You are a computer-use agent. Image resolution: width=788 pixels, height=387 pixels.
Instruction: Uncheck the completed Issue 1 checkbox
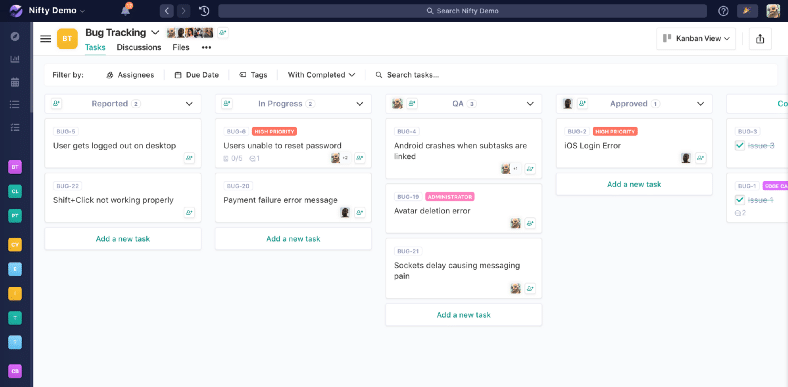[x=740, y=200]
